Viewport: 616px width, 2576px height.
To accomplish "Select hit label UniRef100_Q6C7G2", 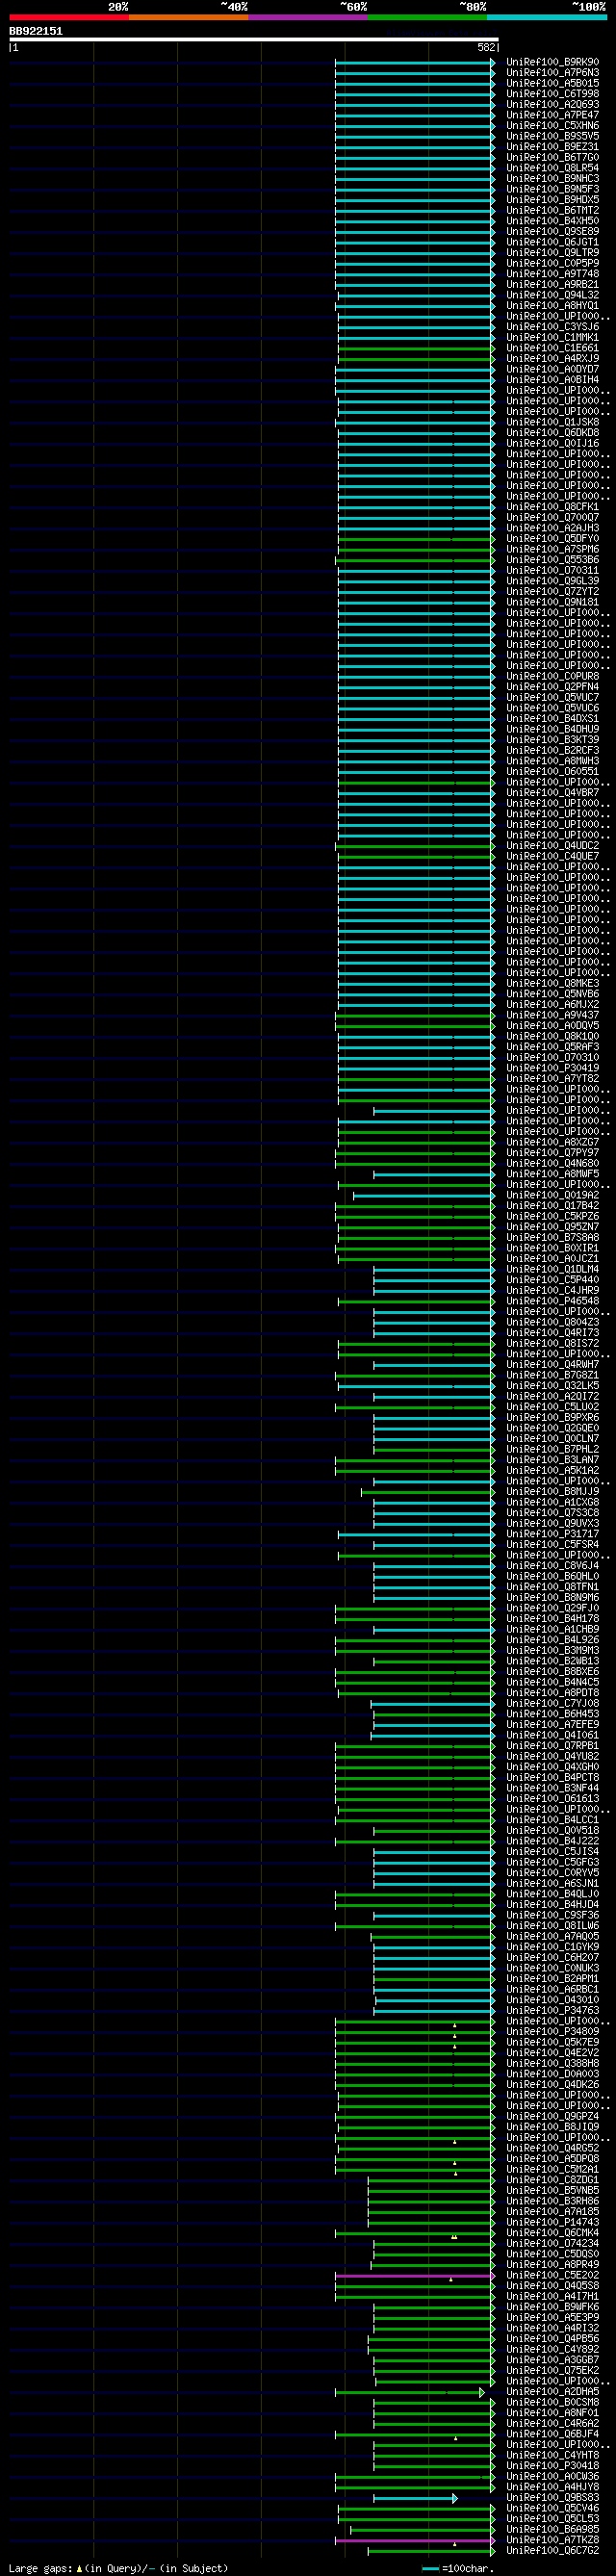I will tap(553, 2551).
